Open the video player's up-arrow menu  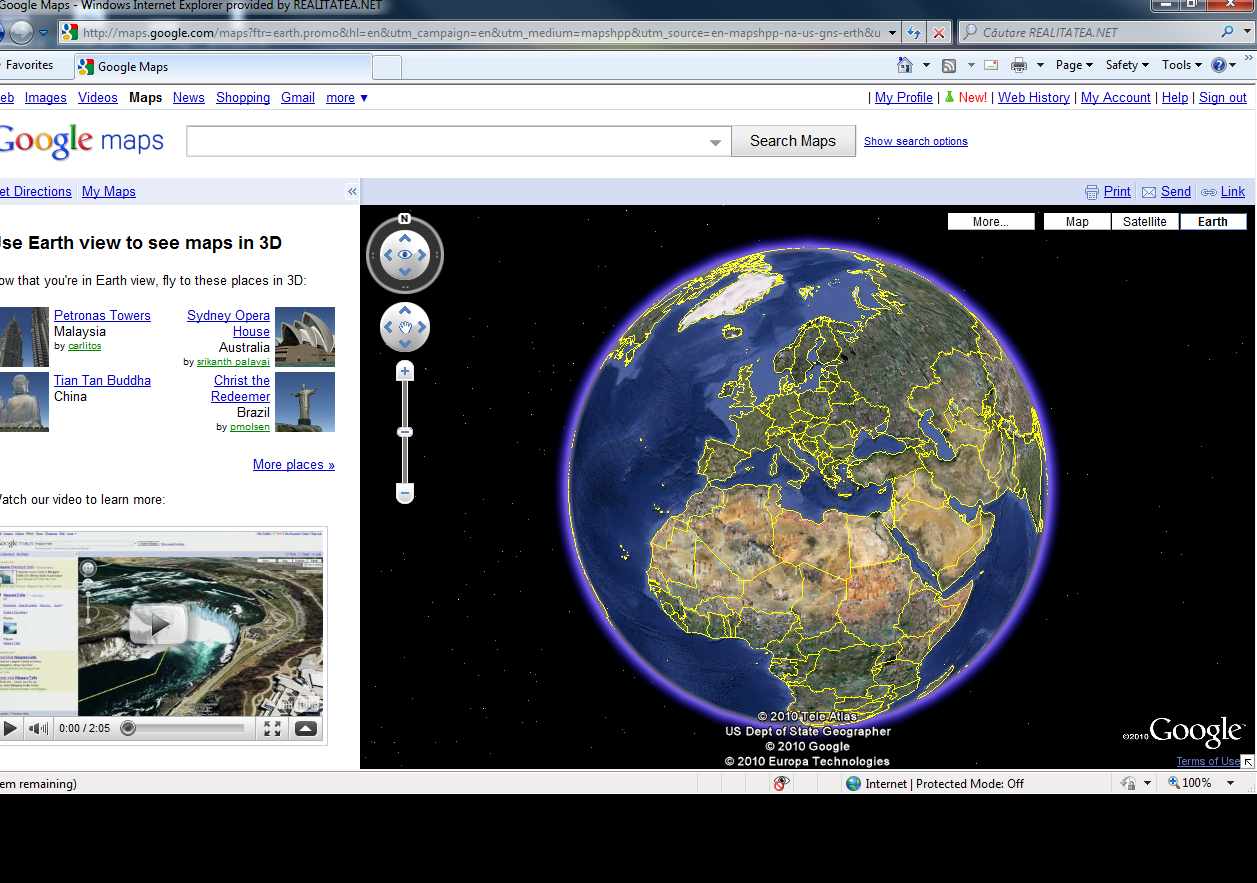306,728
